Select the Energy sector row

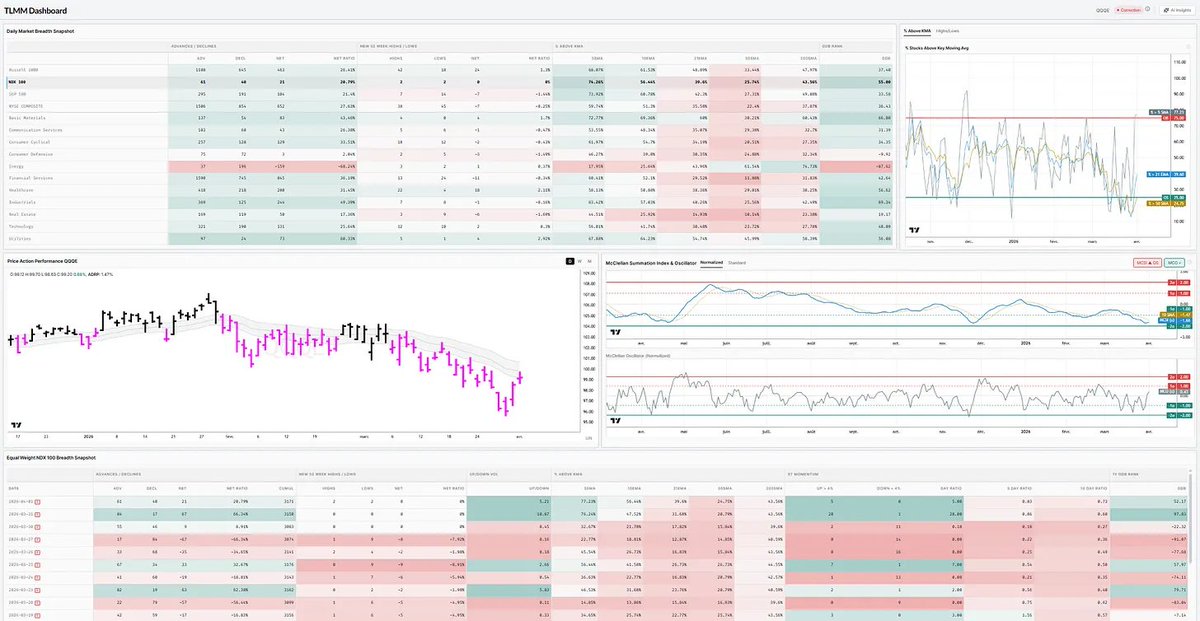pyautogui.click(x=450, y=166)
